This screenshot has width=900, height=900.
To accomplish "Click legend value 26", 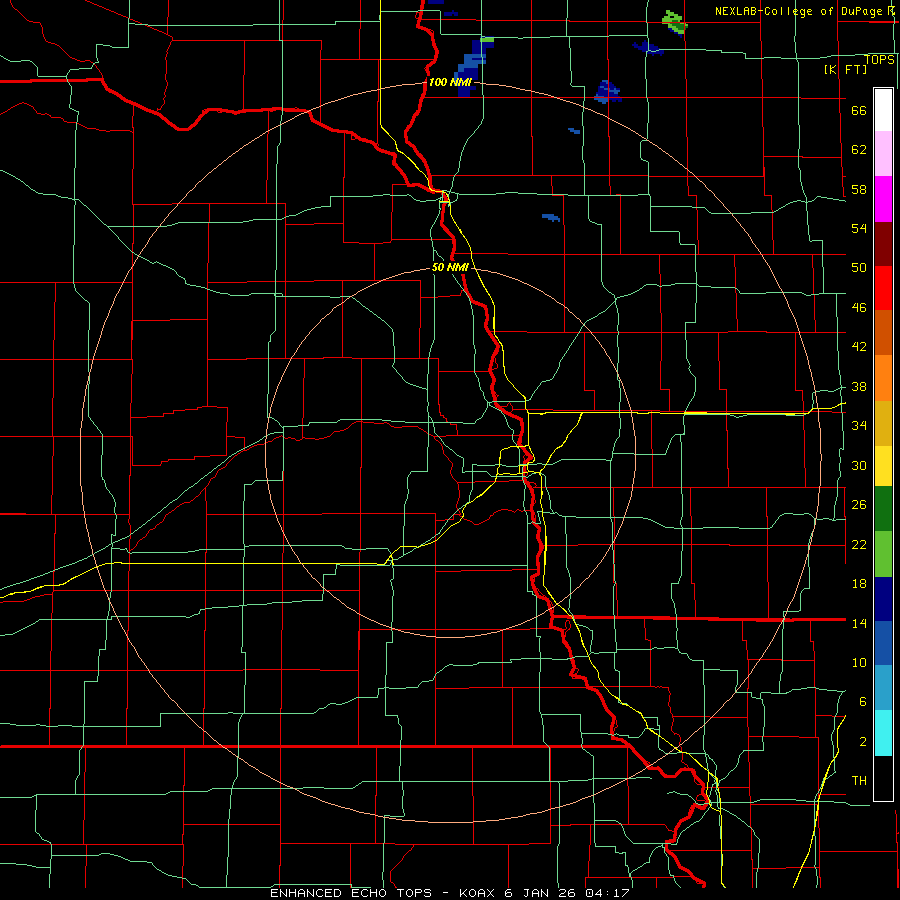I will (859, 505).
